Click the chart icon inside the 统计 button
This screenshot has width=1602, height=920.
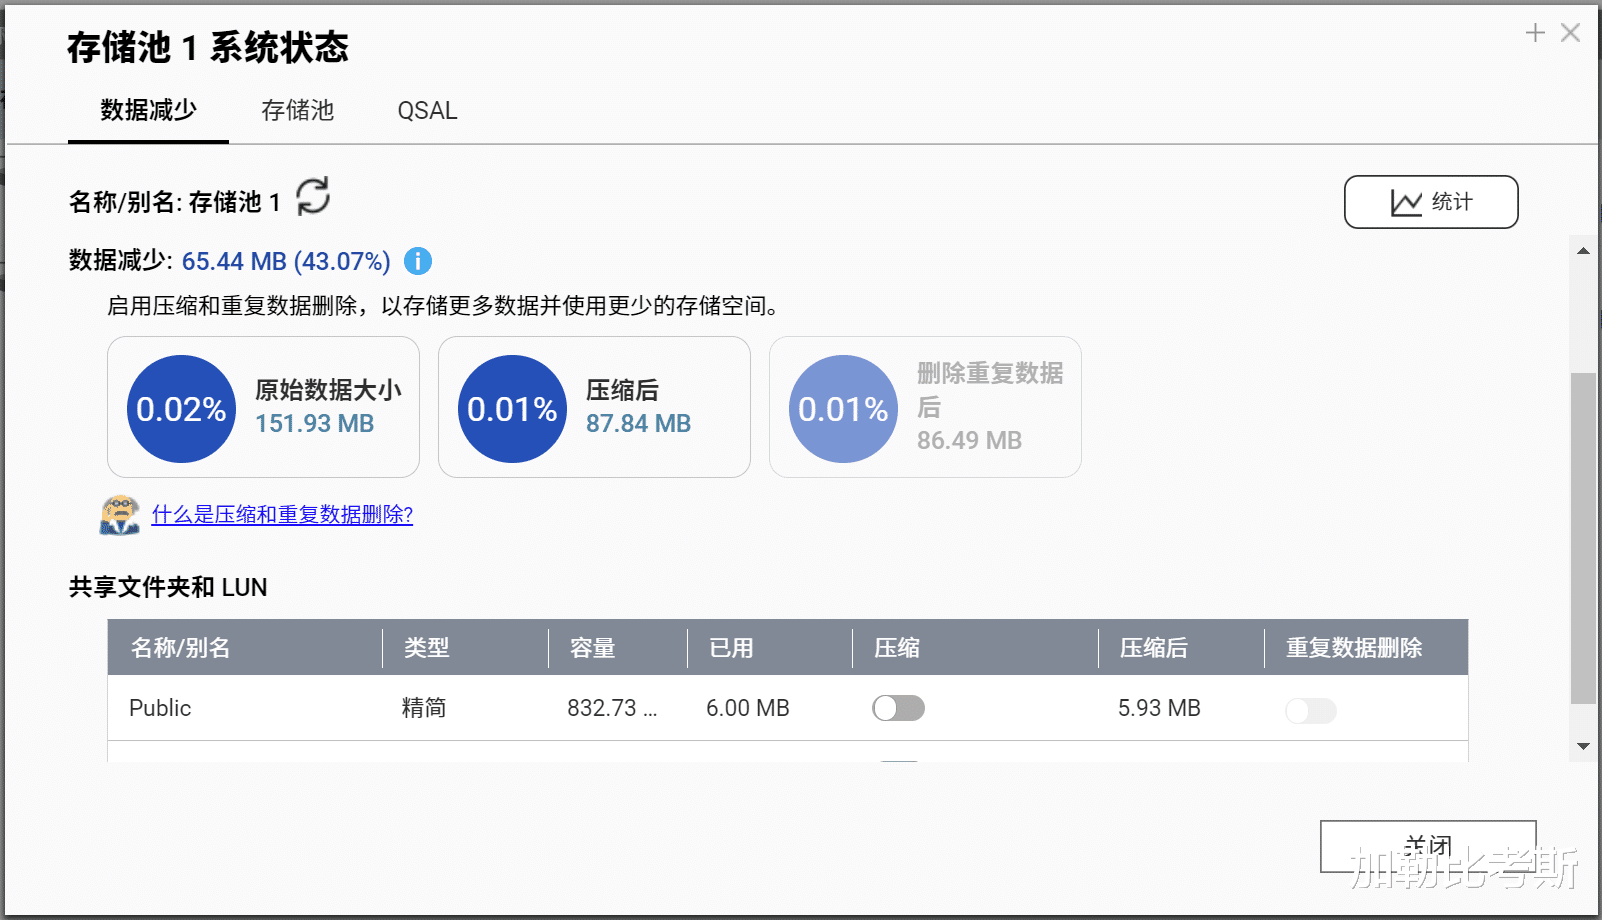tap(1408, 201)
